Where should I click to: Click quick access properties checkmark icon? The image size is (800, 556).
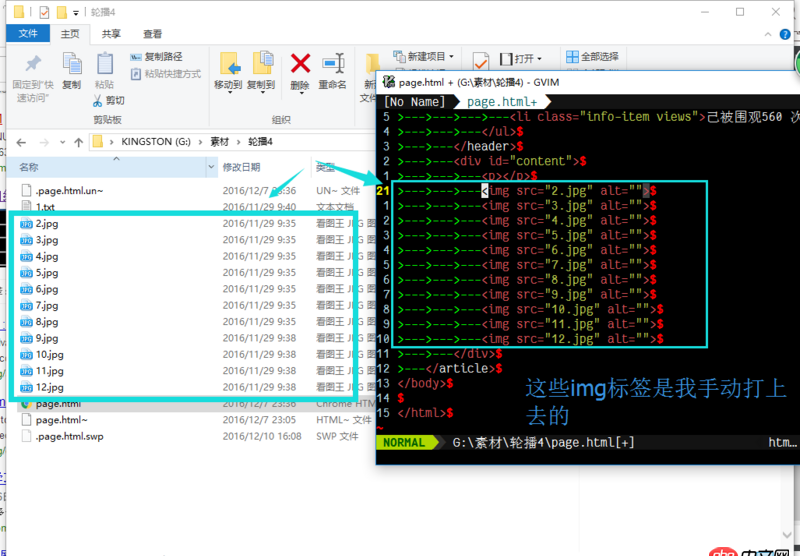[x=44, y=12]
